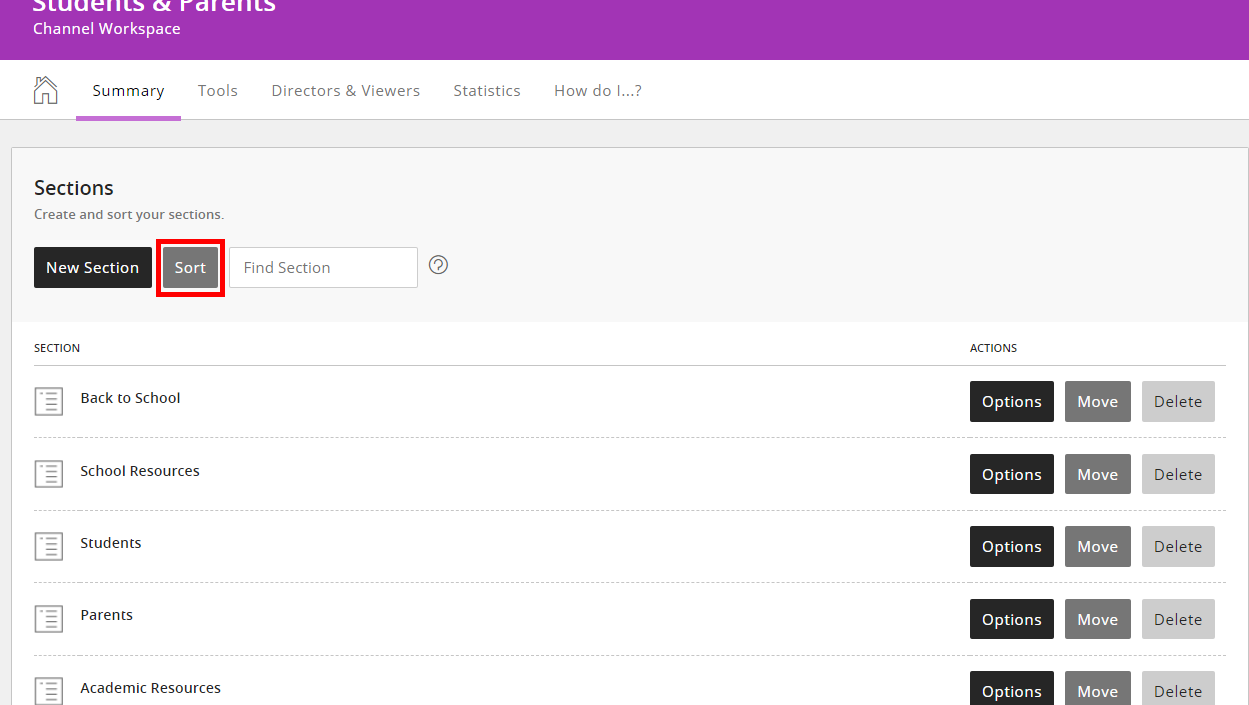Move the Back to School section
The height and width of the screenshot is (705, 1249).
(x=1098, y=402)
